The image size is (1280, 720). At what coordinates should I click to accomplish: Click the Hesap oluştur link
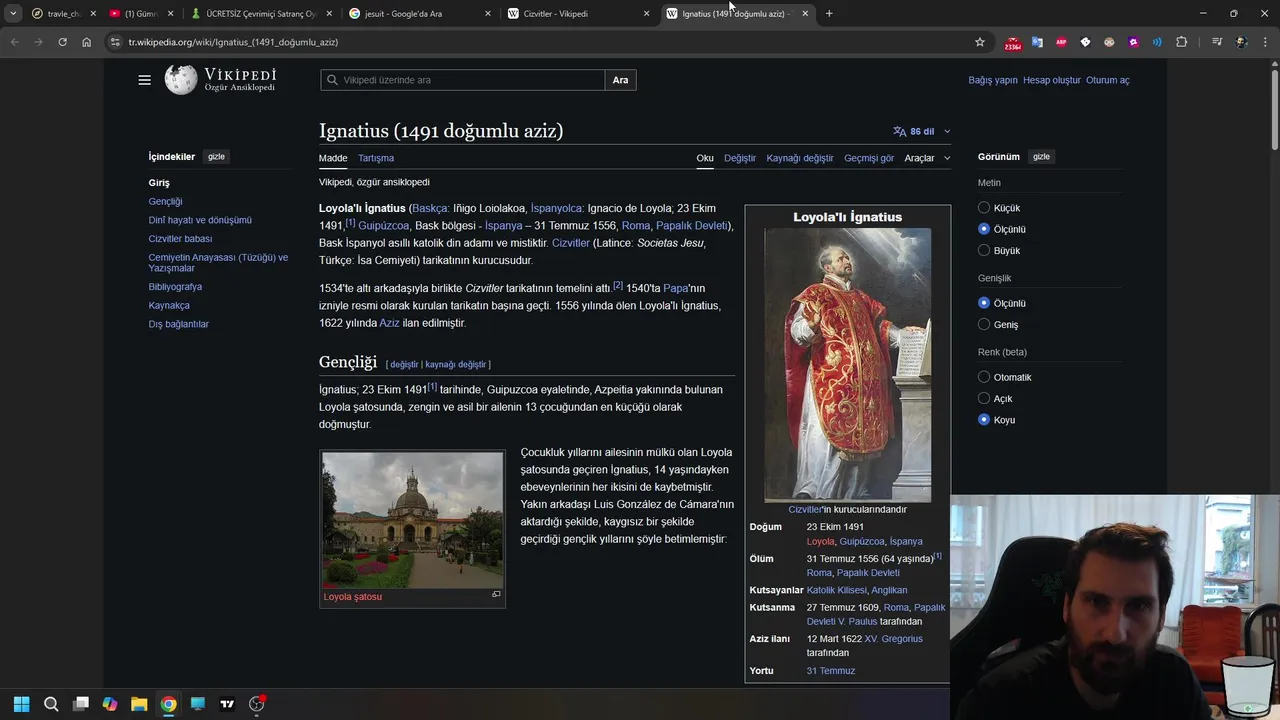coord(1052,80)
